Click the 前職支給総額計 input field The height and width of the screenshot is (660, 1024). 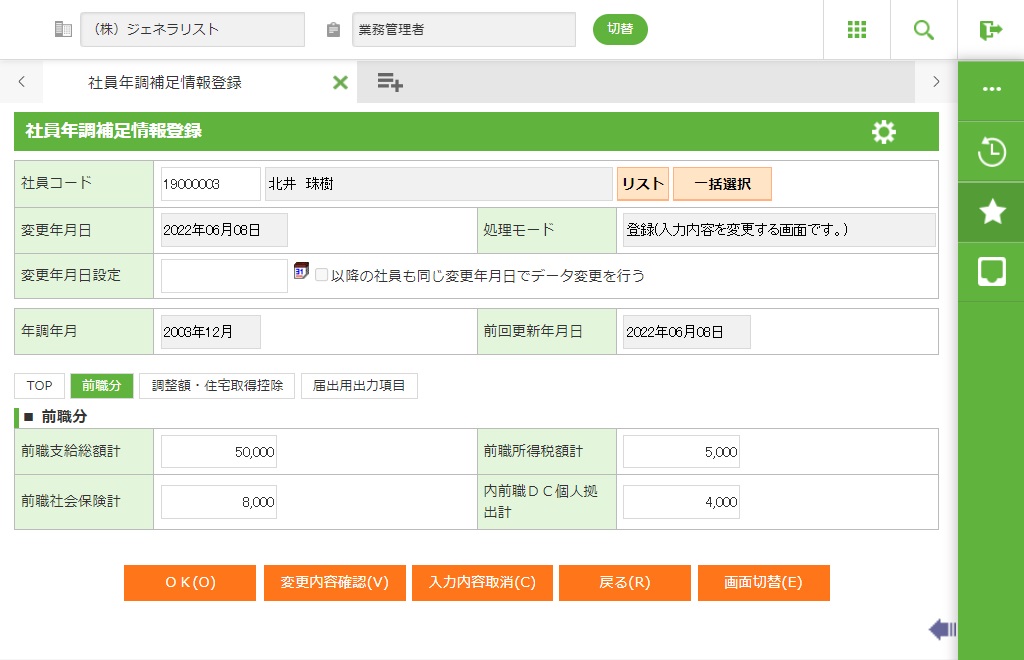tap(219, 452)
